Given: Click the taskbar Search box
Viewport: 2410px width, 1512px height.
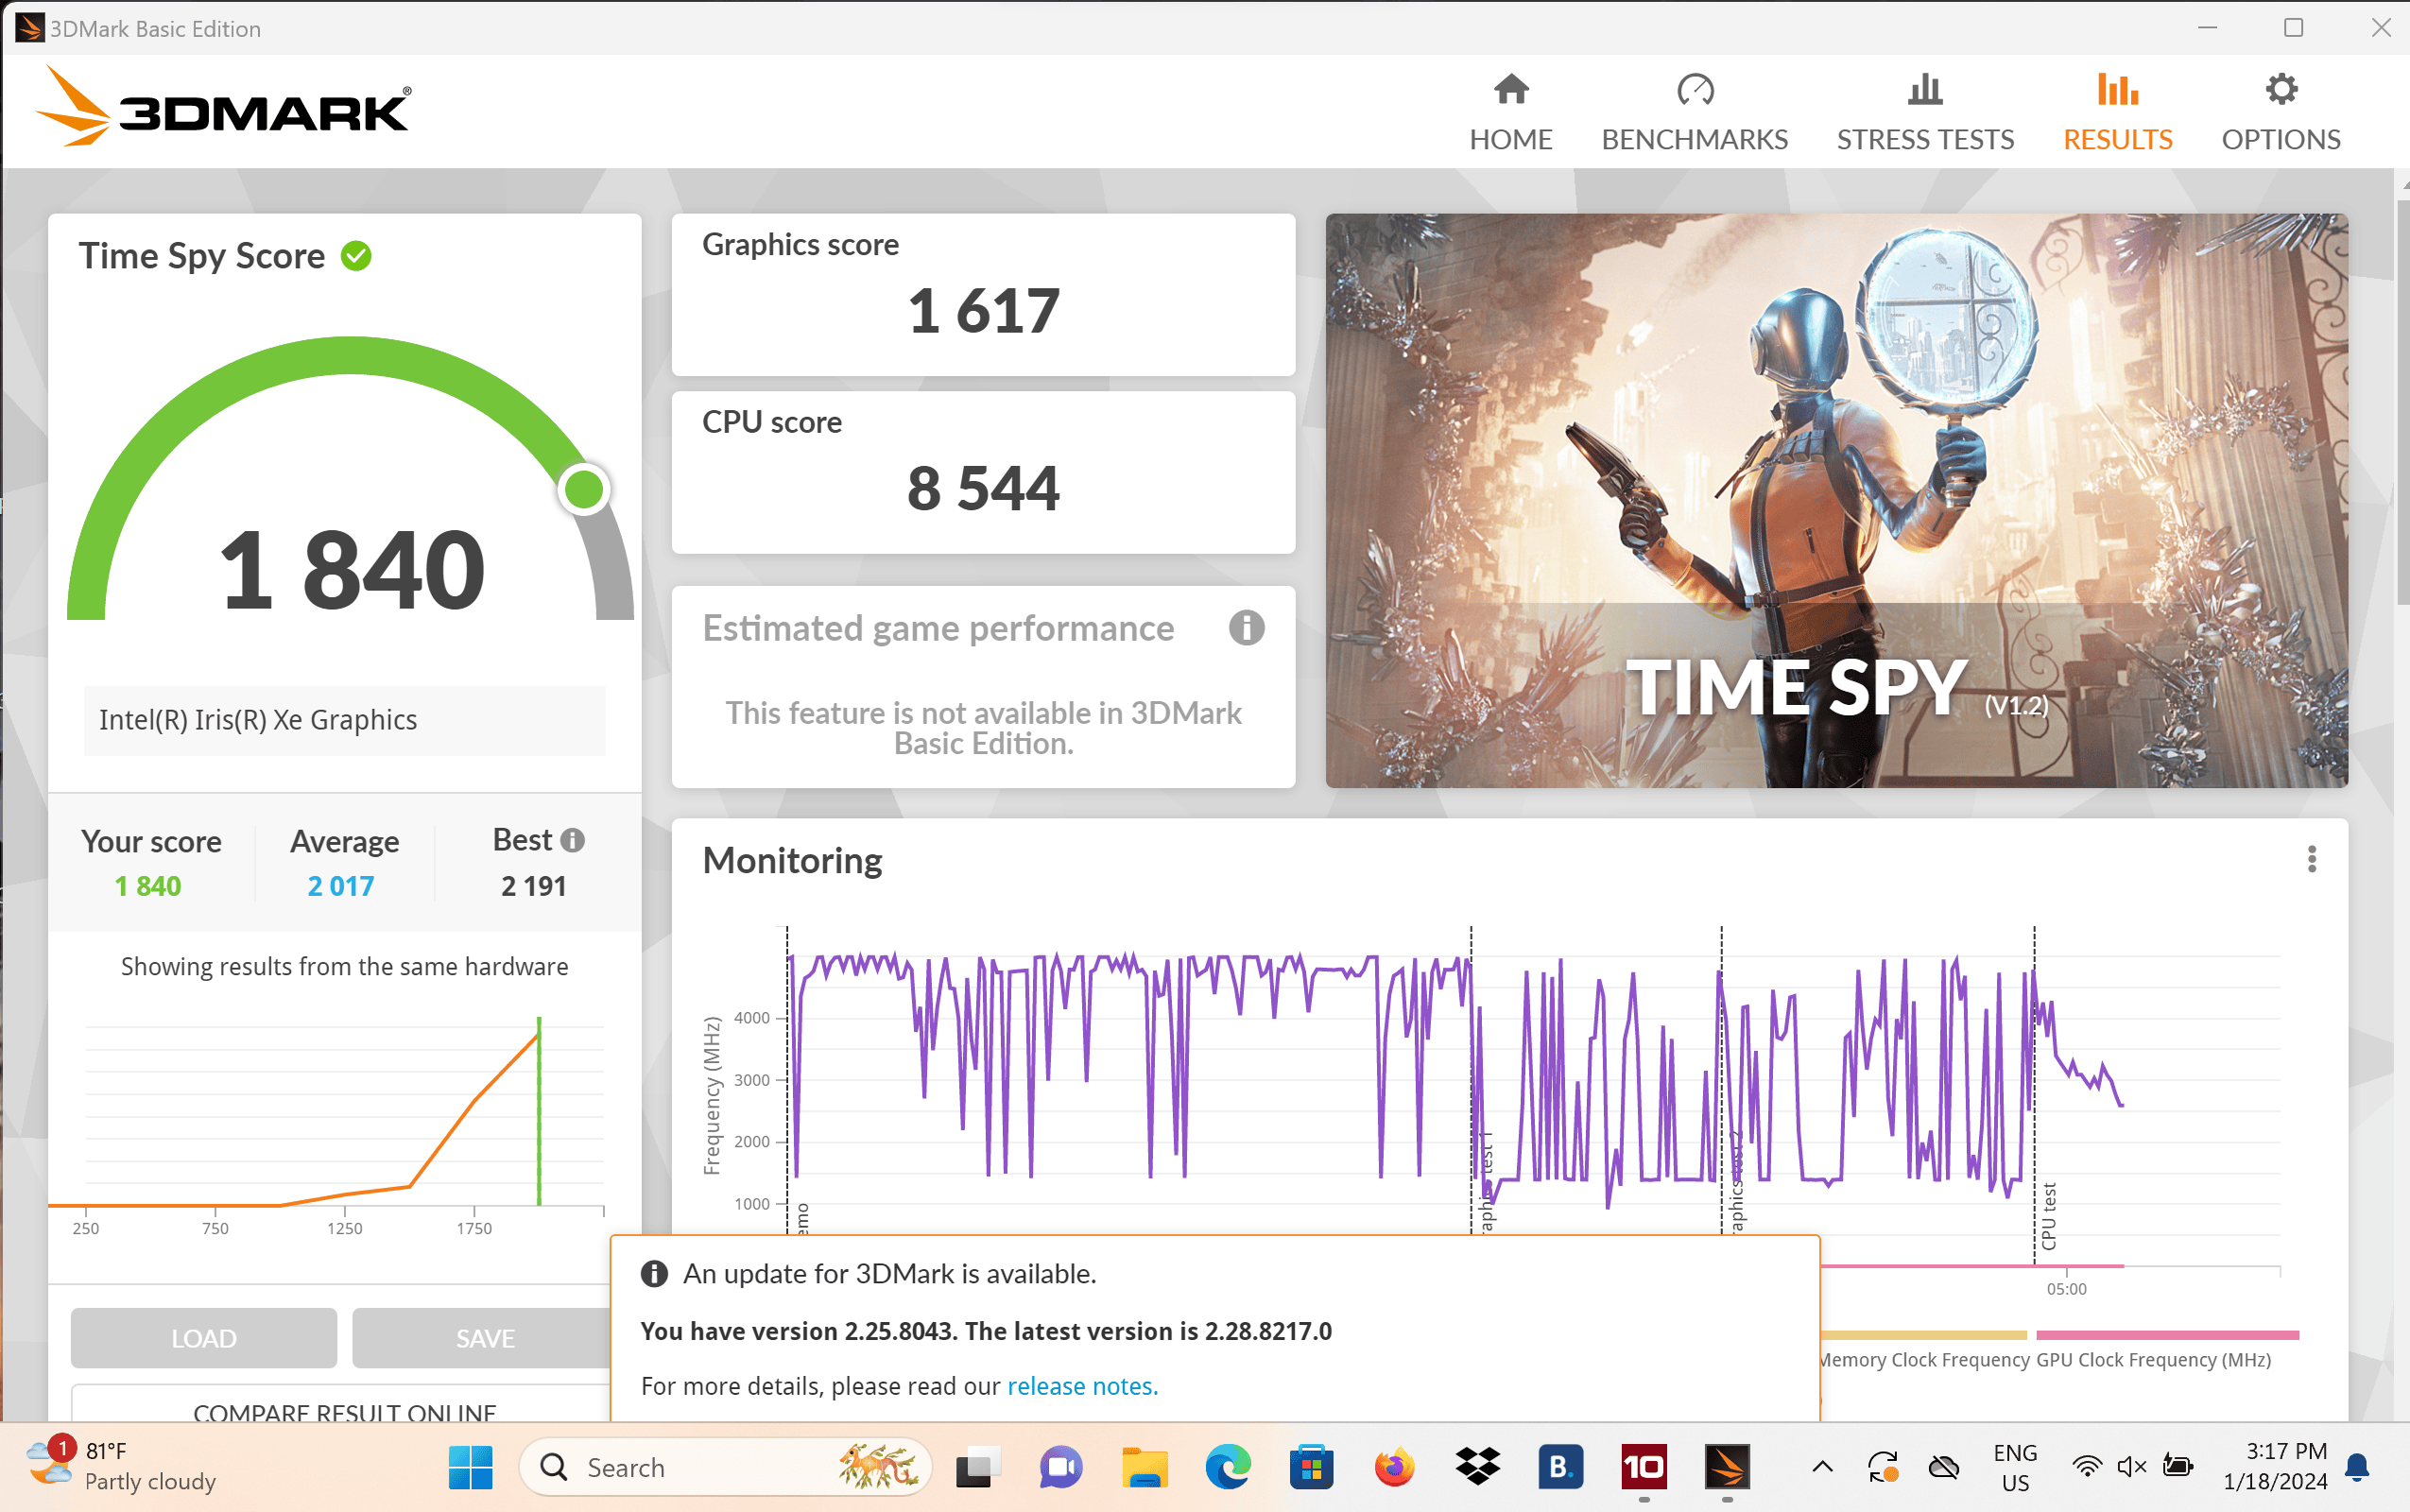Looking at the screenshot, I should pos(726,1467).
